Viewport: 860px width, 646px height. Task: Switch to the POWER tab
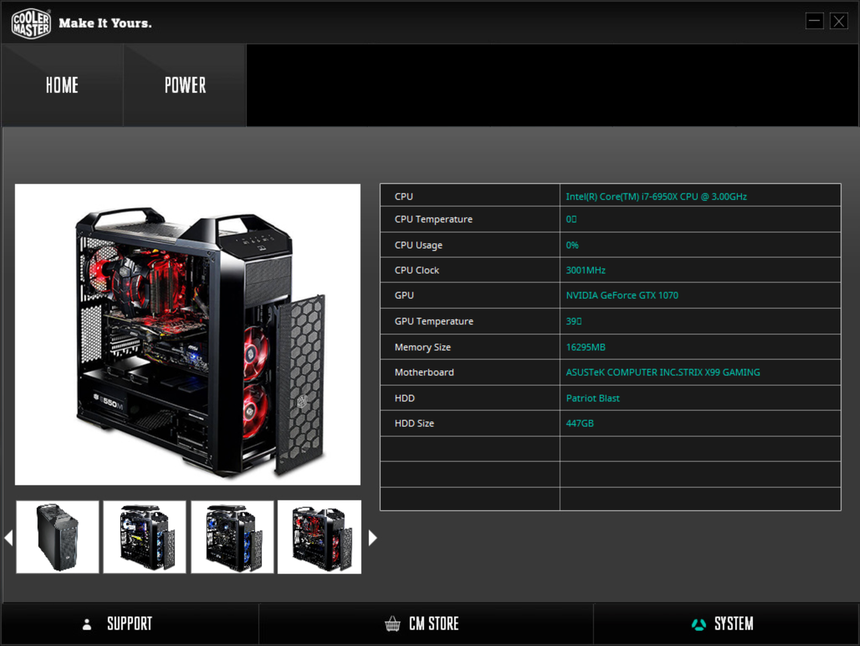185,85
